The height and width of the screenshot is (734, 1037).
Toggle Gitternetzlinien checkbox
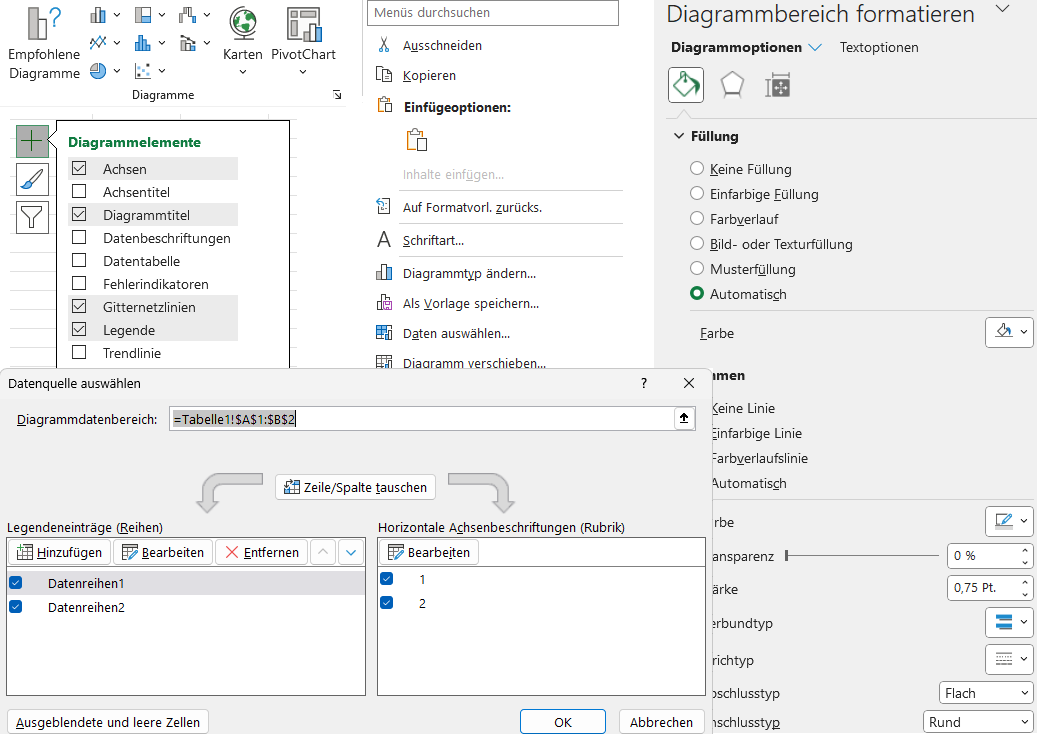click(79, 306)
